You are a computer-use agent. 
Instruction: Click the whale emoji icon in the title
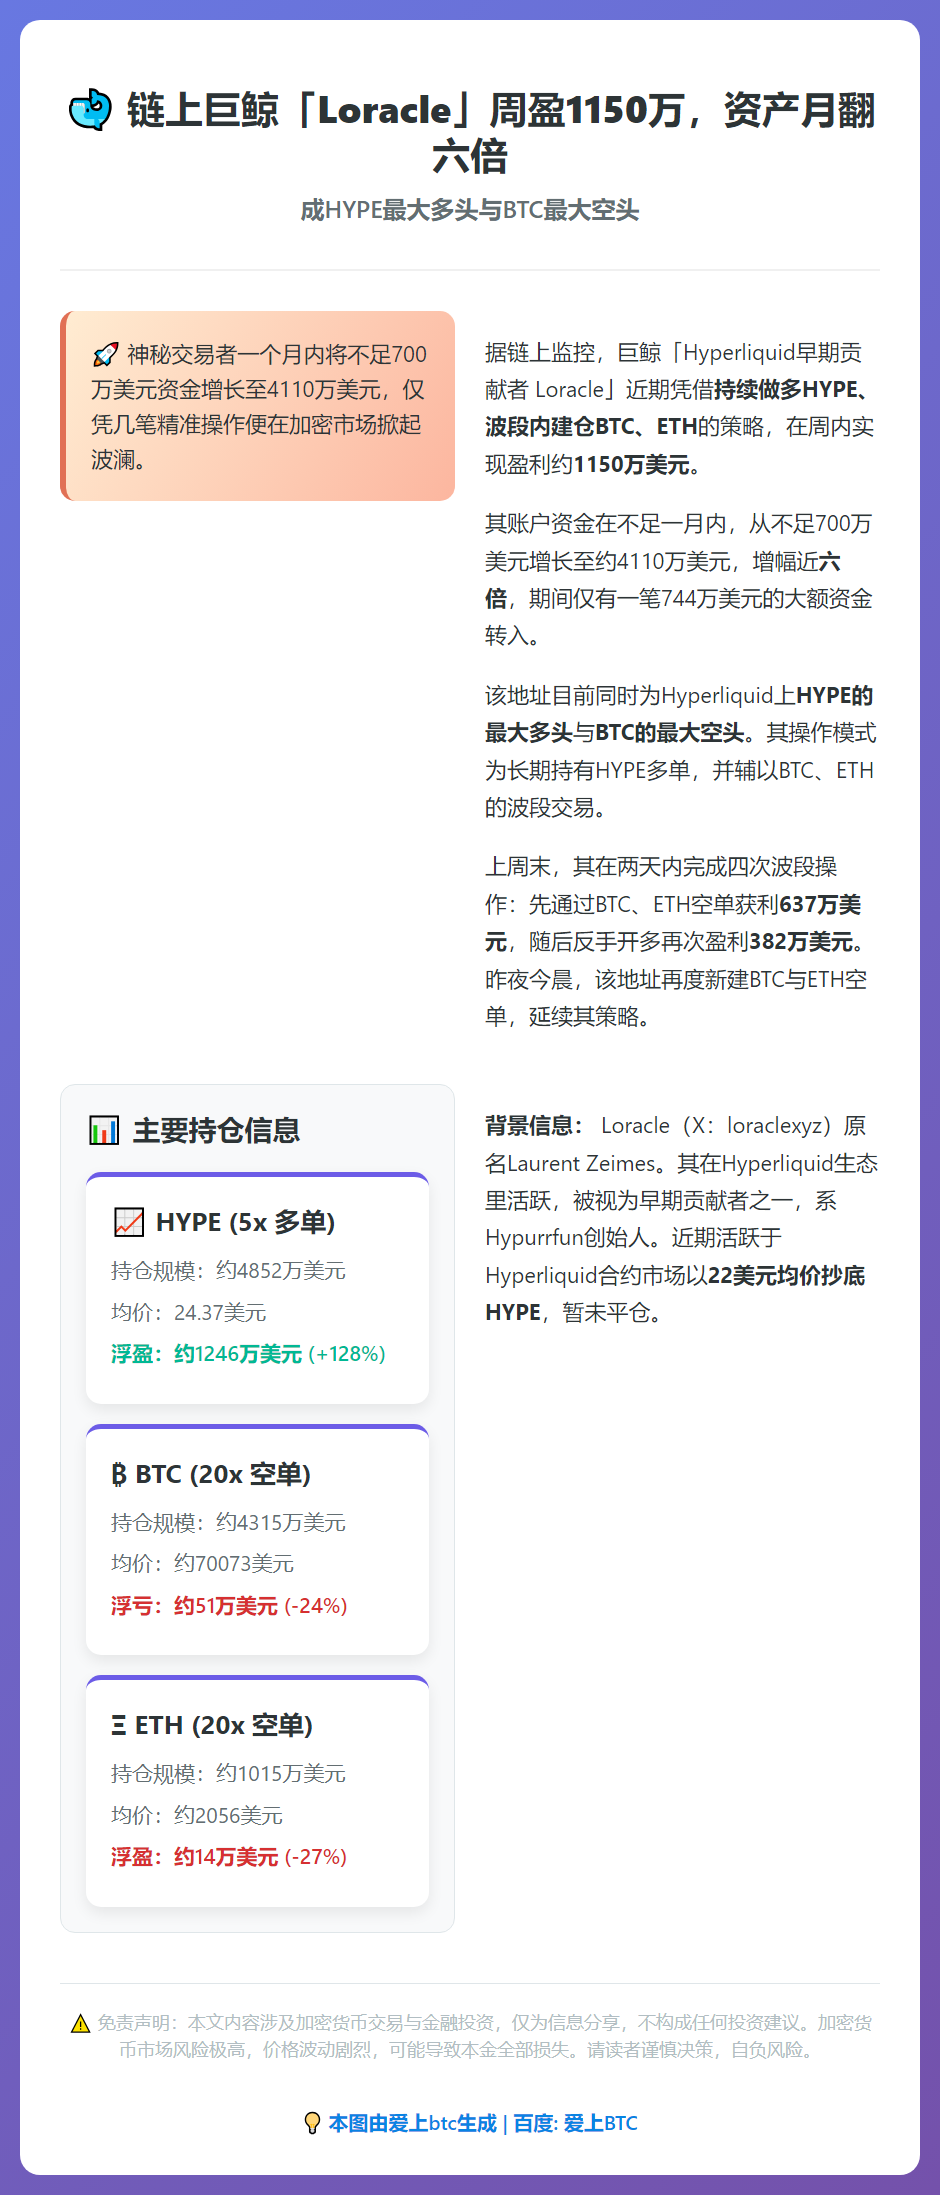pyautogui.click(x=90, y=110)
